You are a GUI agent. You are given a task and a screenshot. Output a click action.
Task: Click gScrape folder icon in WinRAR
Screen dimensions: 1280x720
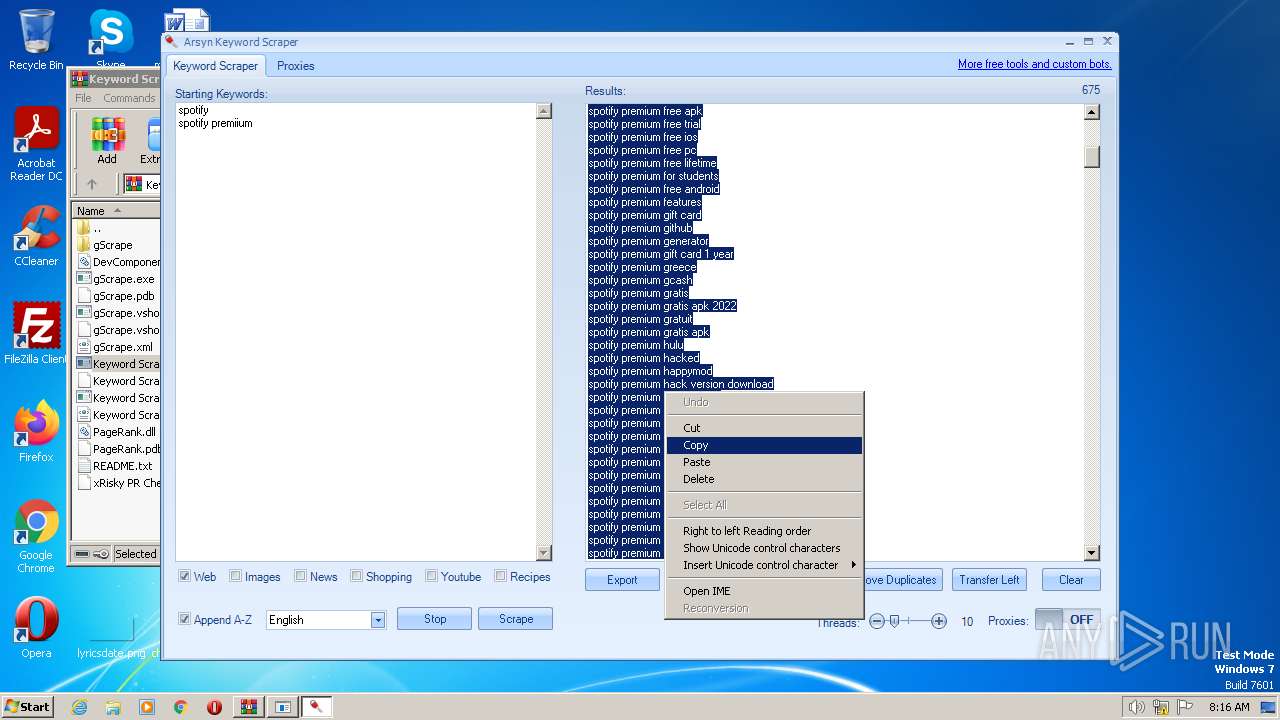(x=84, y=245)
